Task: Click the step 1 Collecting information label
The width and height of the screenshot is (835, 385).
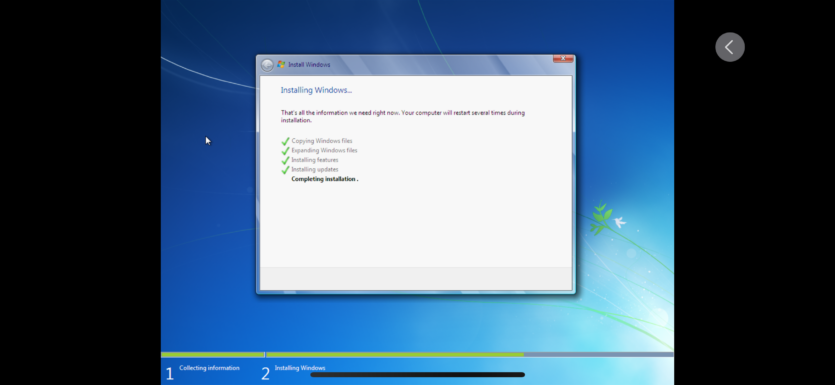Action: point(209,368)
